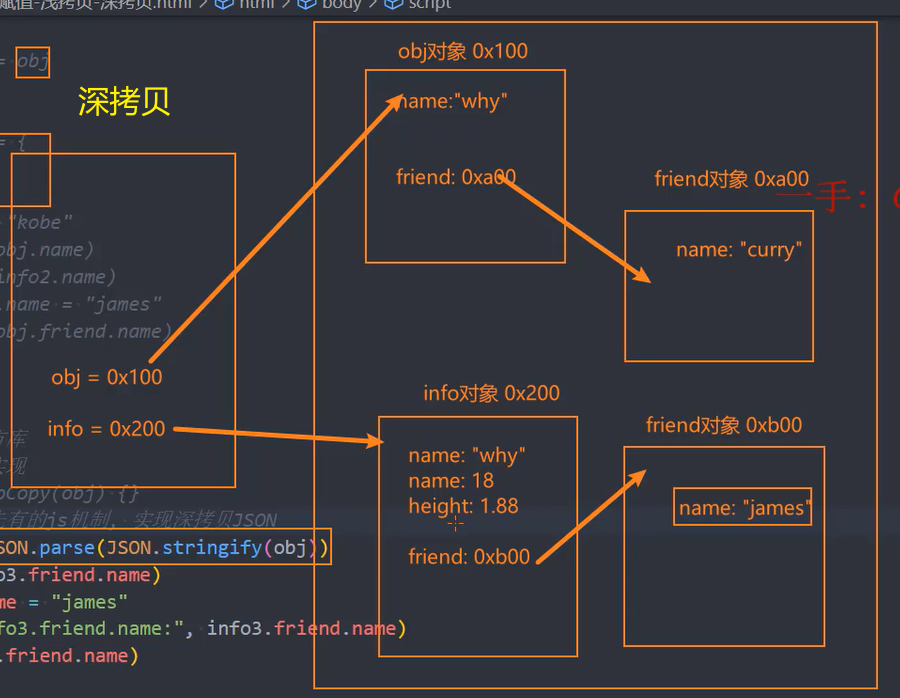Screen dimensions: 900x698
Task: Click '.friend.name)' on the last code line
Action: [x=69, y=656]
